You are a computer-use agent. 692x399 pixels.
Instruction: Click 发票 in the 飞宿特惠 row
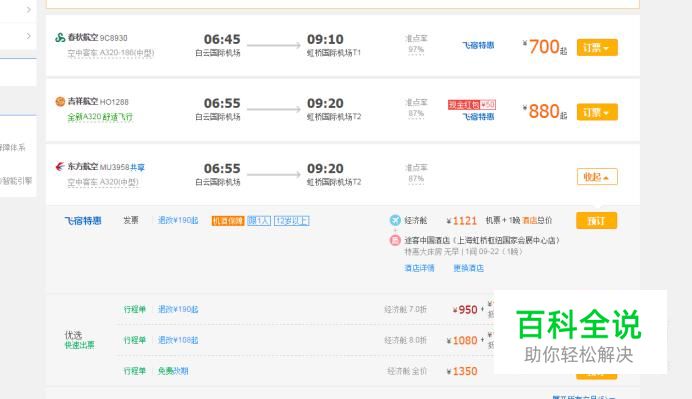(131, 220)
